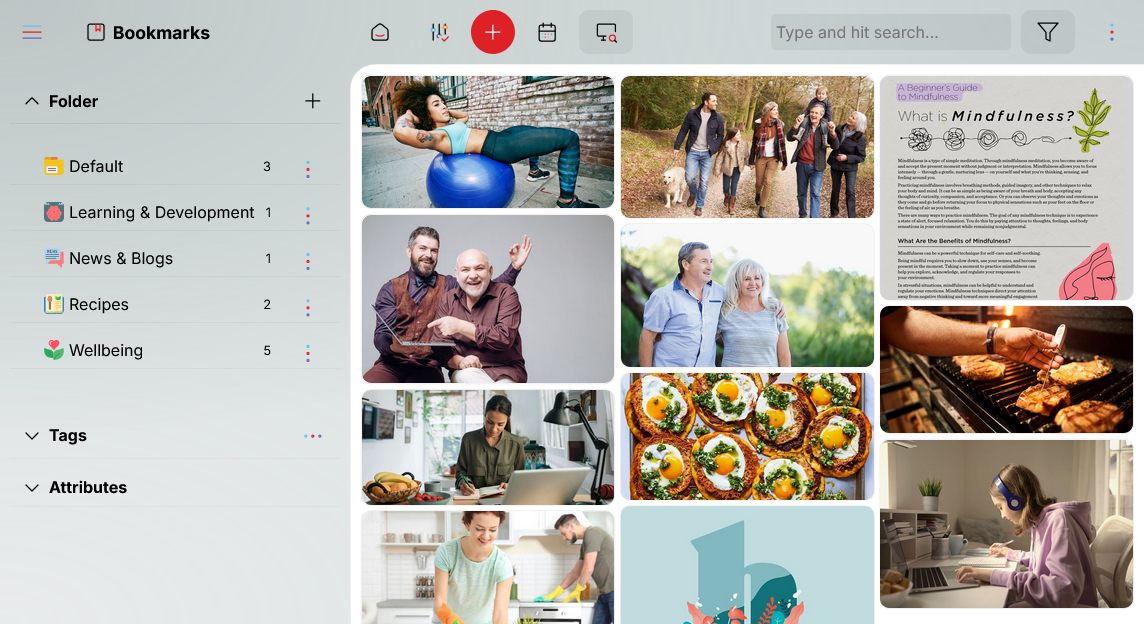Open the News & Blogs folder
This screenshot has width=1144, height=624.
click(120, 258)
